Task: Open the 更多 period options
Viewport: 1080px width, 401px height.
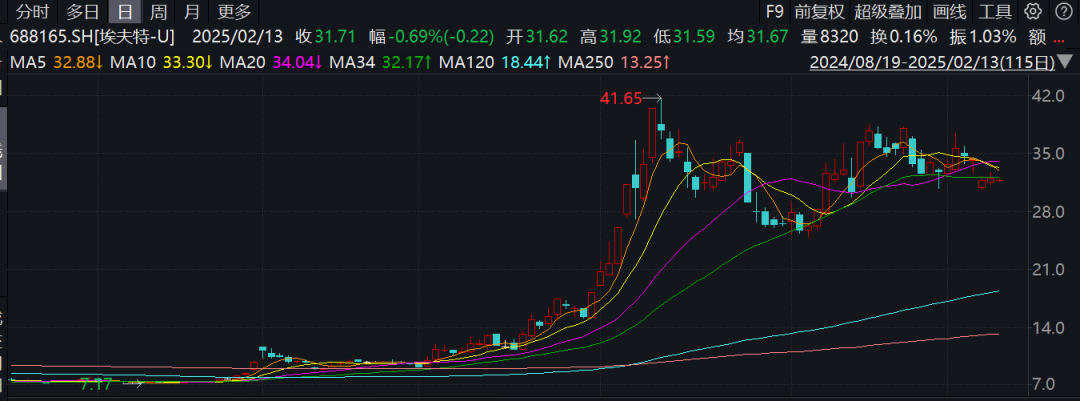Action: 234,12
